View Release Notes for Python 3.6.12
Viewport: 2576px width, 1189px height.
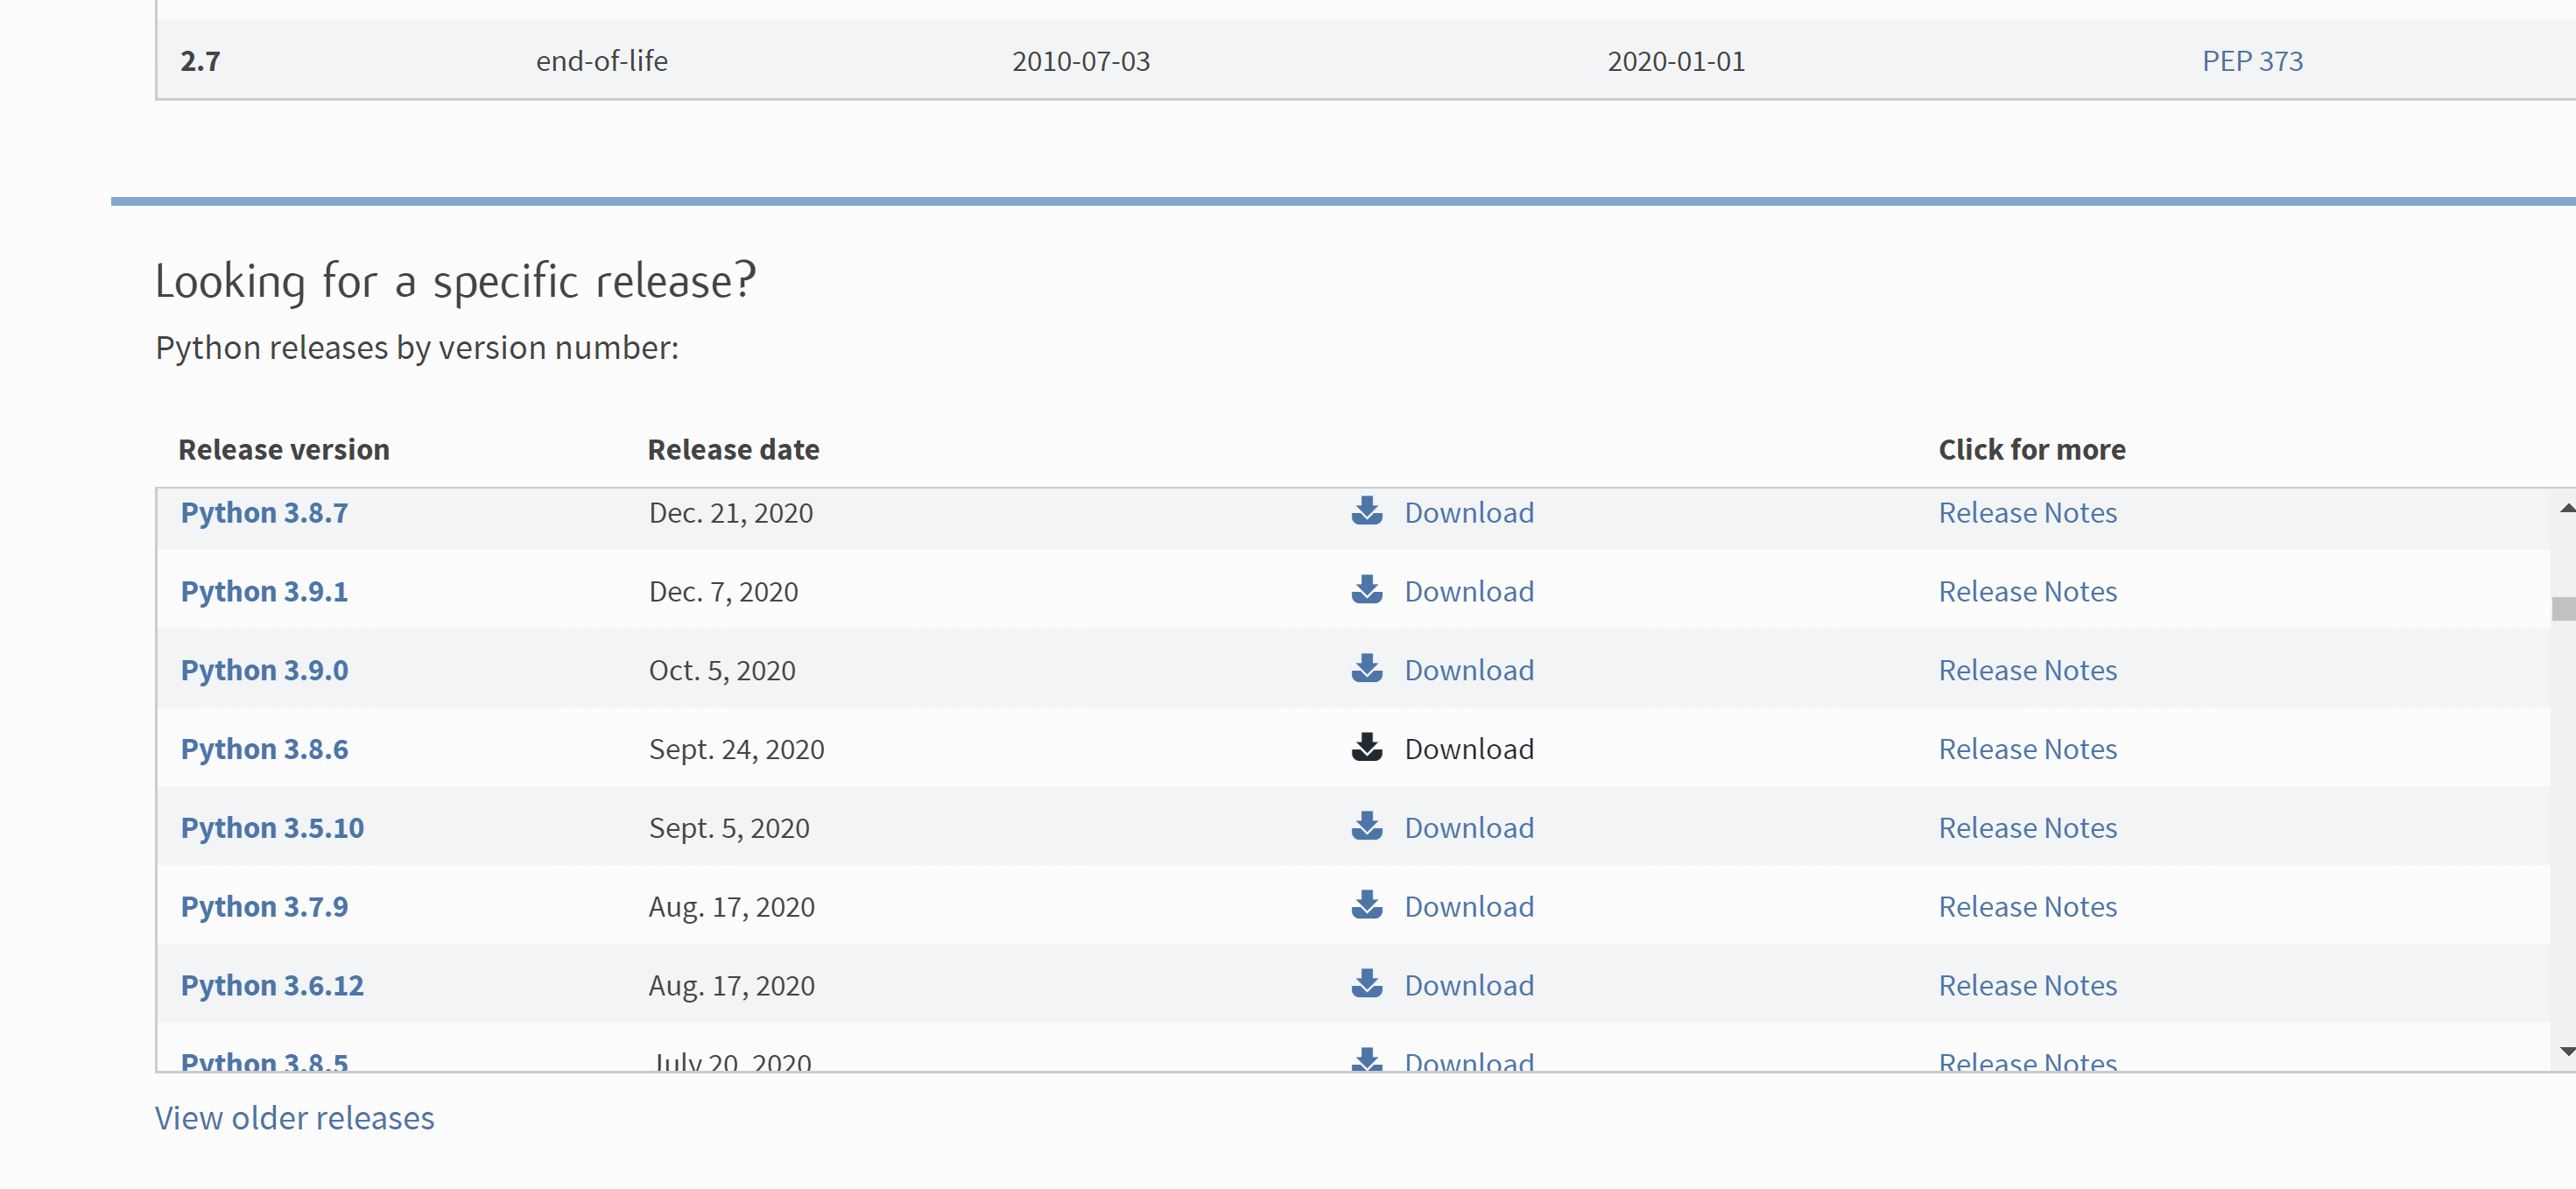point(2027,987)
